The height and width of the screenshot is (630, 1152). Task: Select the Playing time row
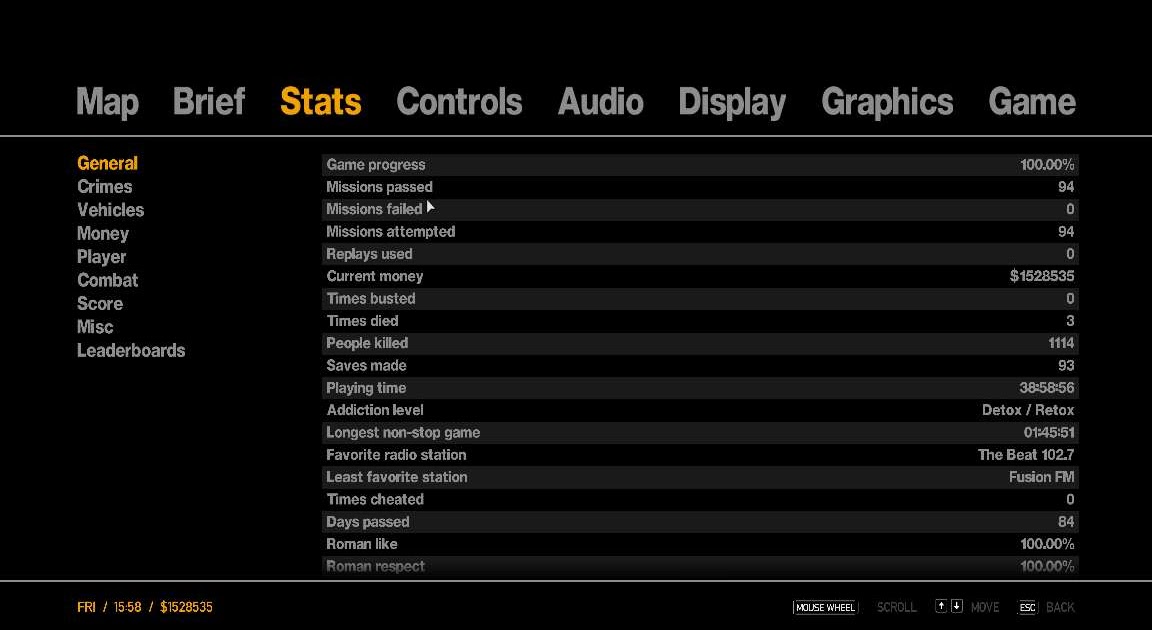tap(700, 388)
